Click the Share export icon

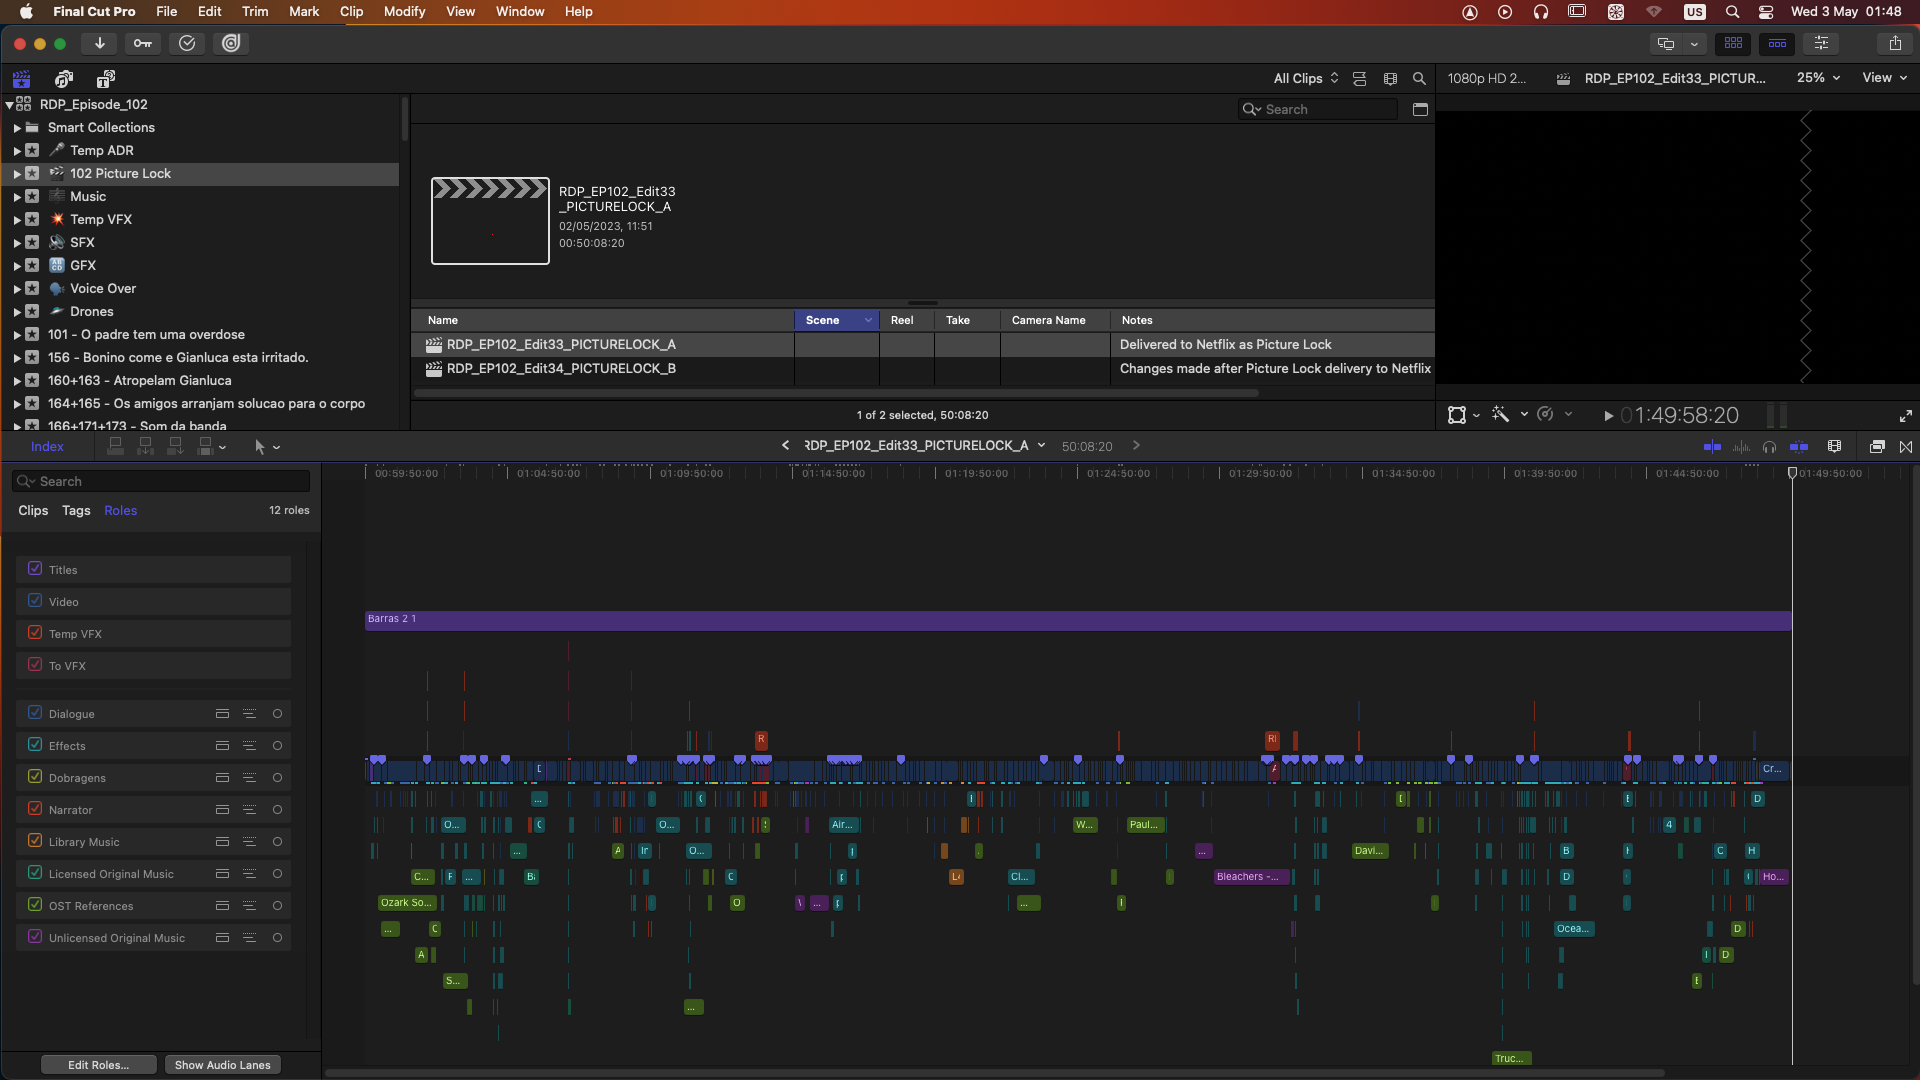[1895, 43]
